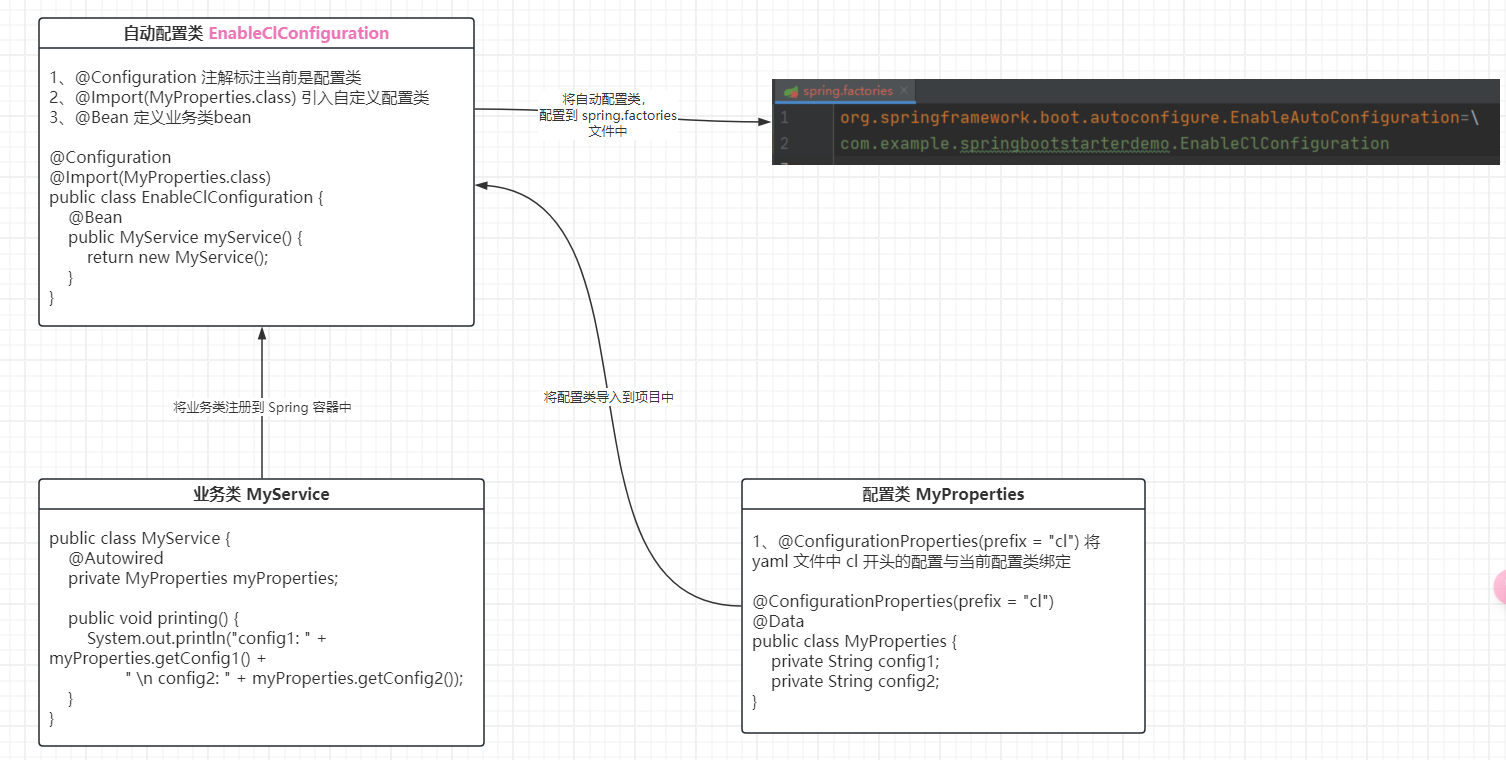
Task: Select the 配置类 MyProperties box title
Action: click(943, 494)
